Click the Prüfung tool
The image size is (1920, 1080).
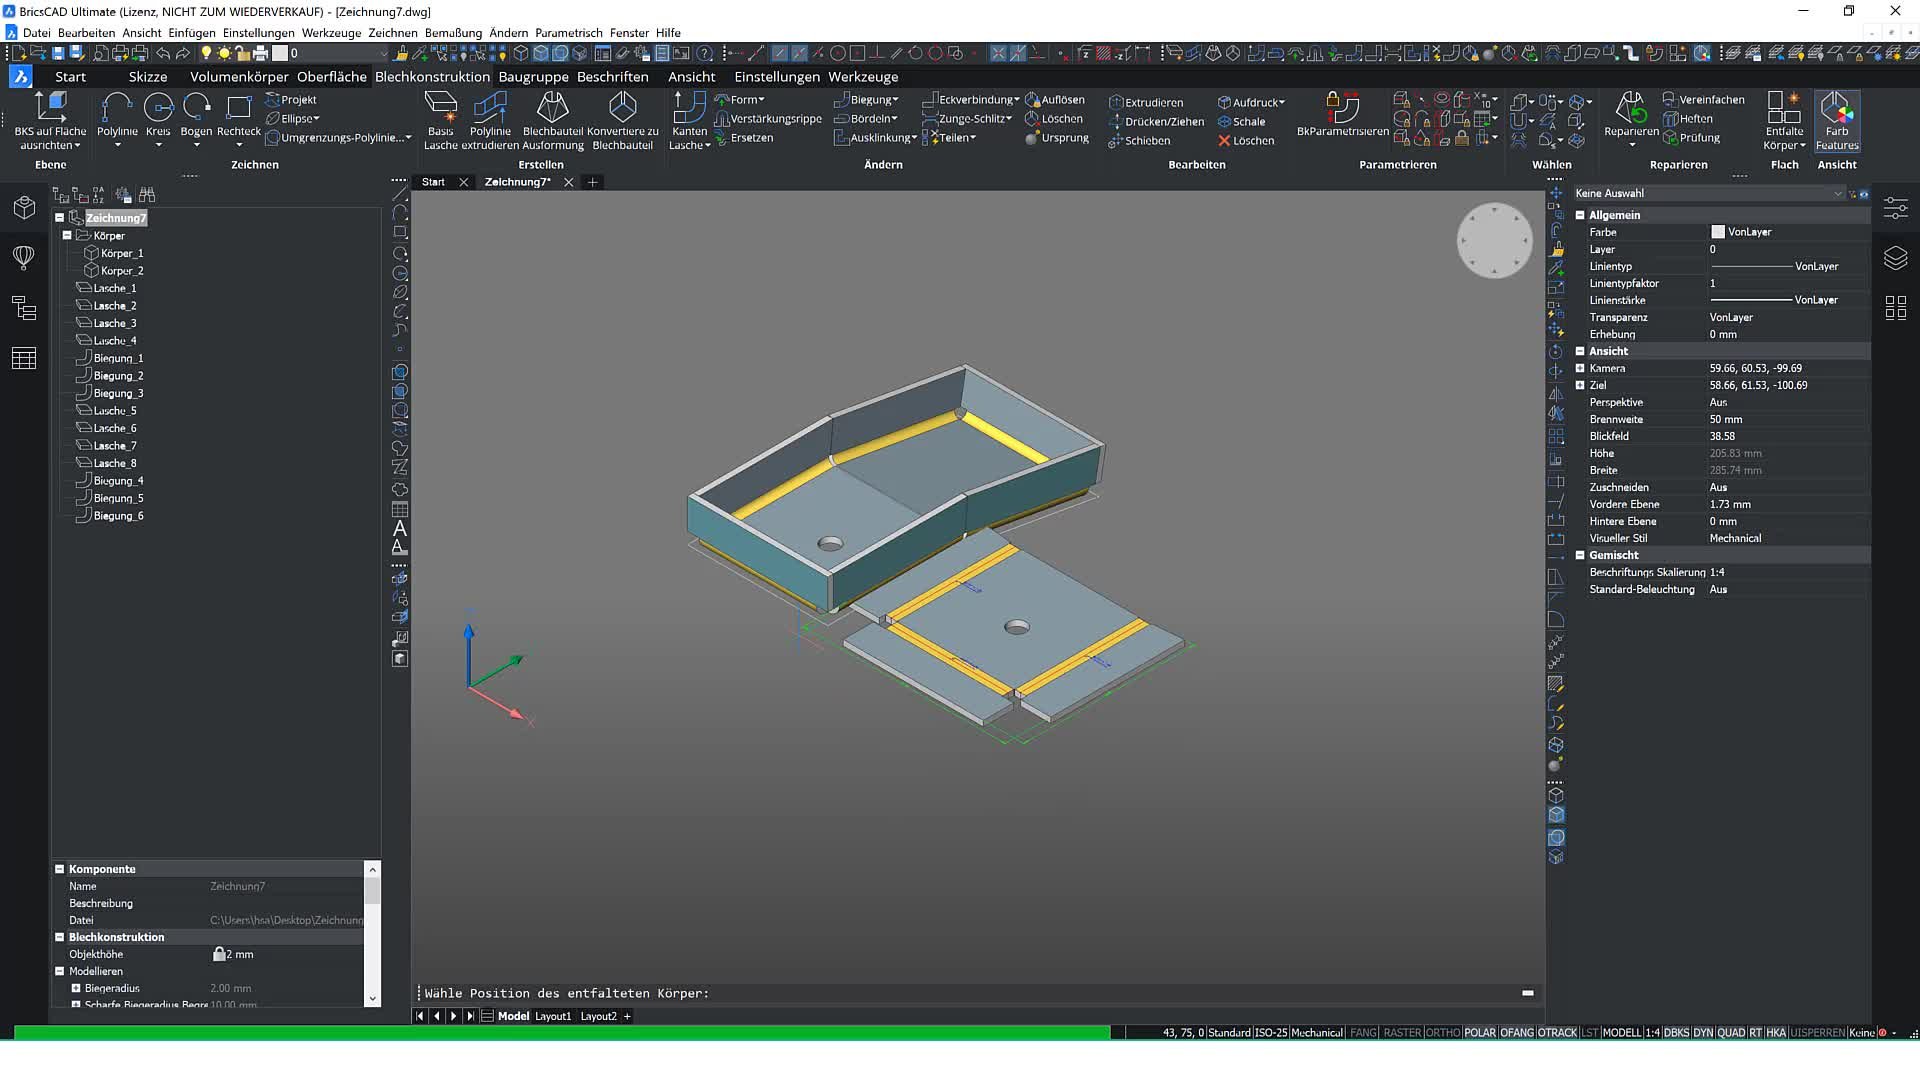coord(1691,138)
